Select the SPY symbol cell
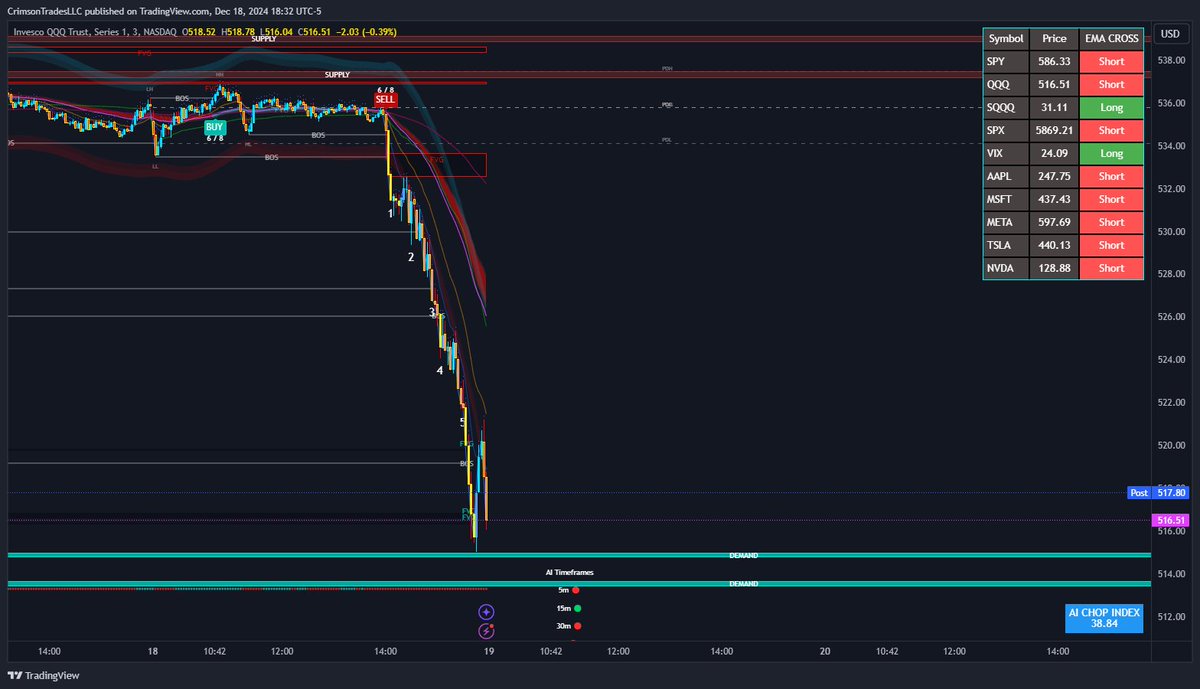Image resolution: width=1200 pixels, height=689 pixels. (x=1006, y=61)
